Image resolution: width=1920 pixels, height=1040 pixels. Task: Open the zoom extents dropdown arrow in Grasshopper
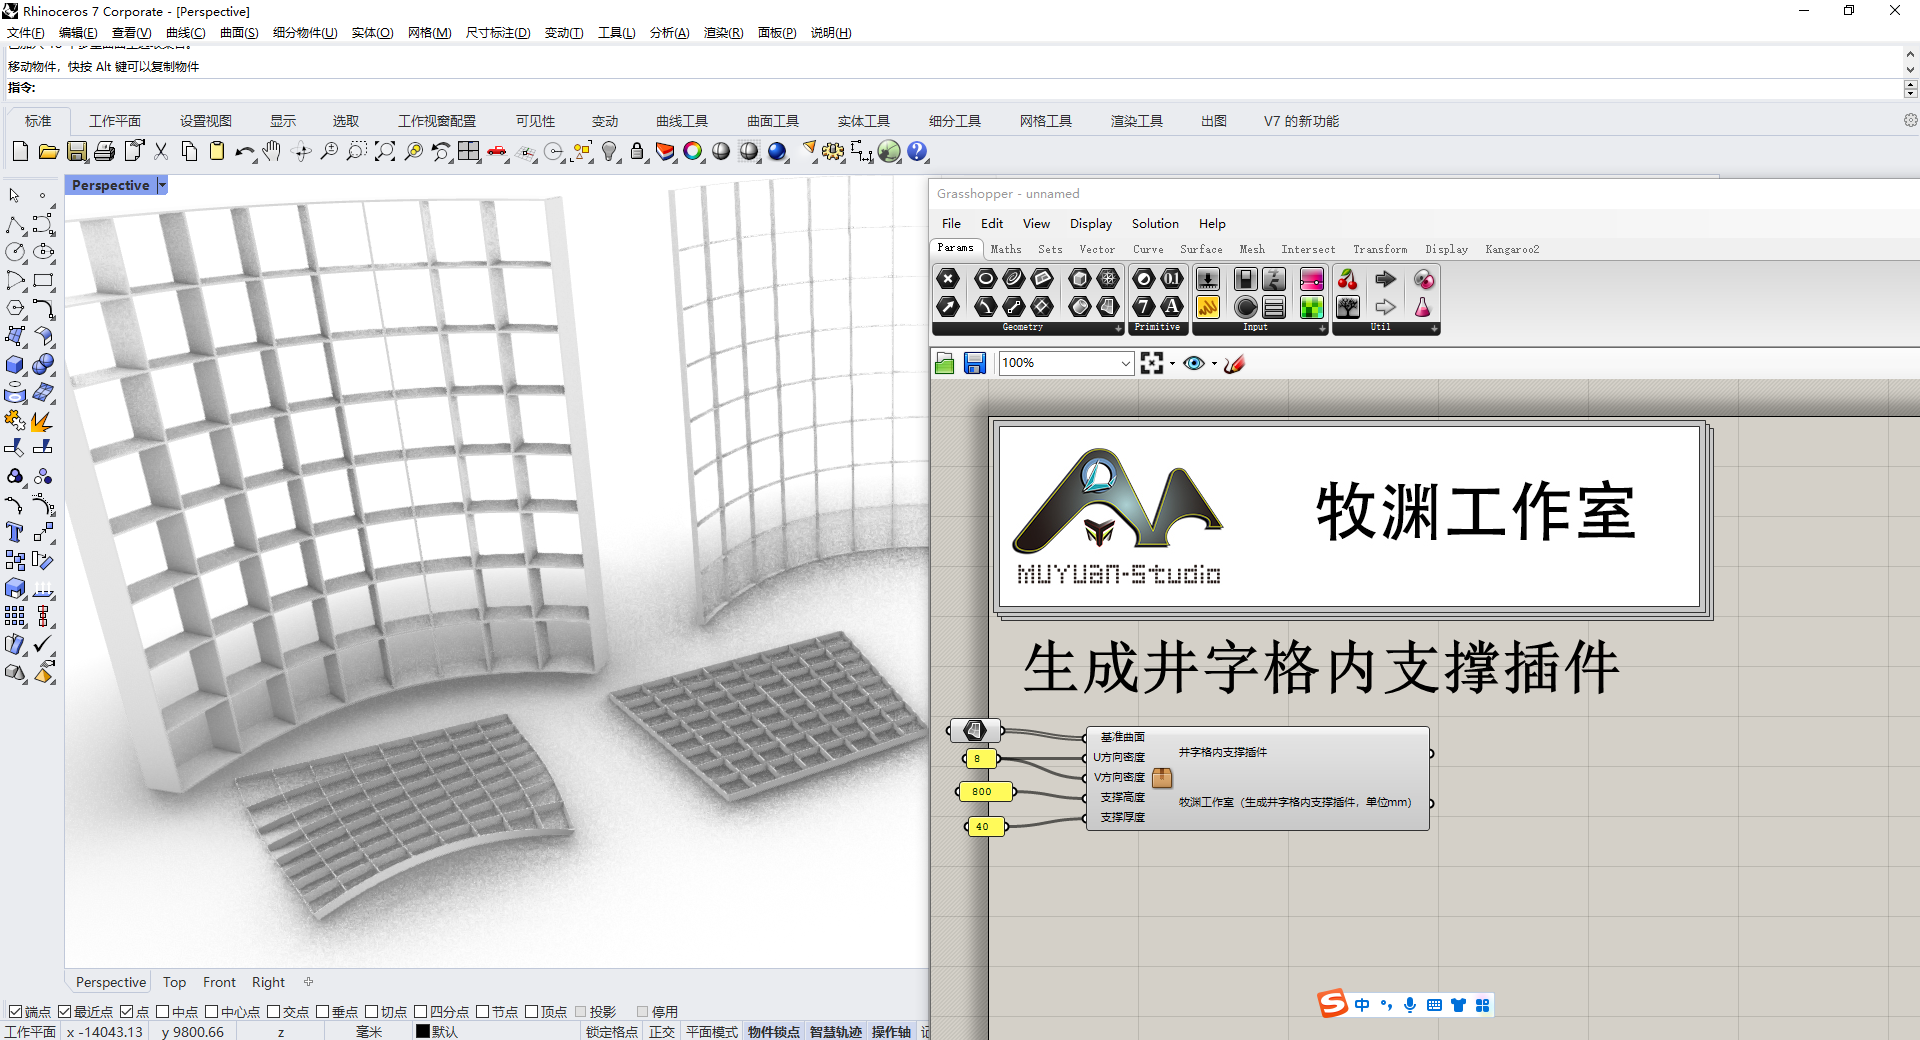[x=1172, y=364]
